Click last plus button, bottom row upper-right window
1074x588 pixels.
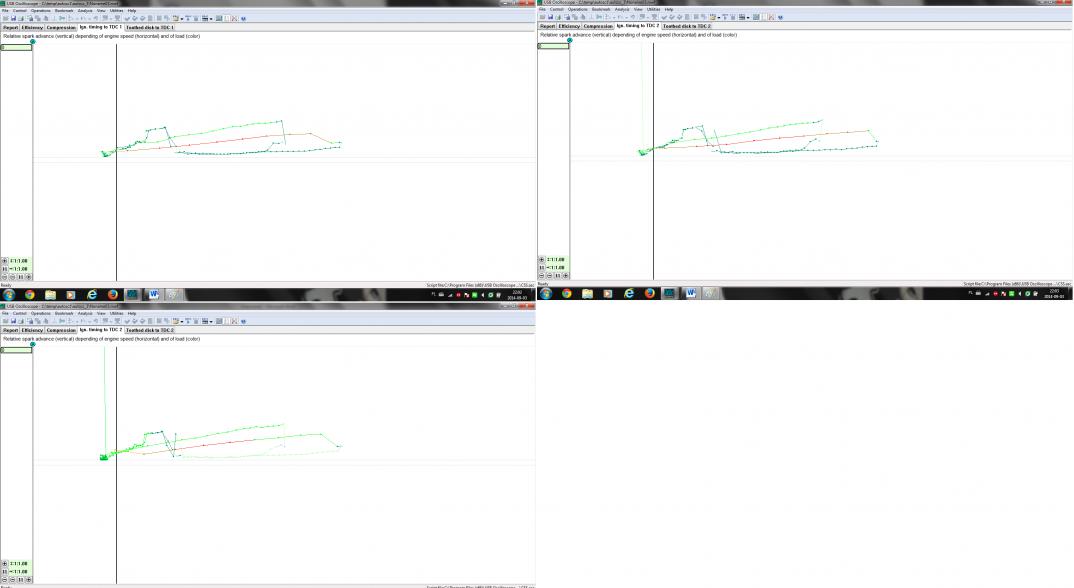click(x=566, y=275)
